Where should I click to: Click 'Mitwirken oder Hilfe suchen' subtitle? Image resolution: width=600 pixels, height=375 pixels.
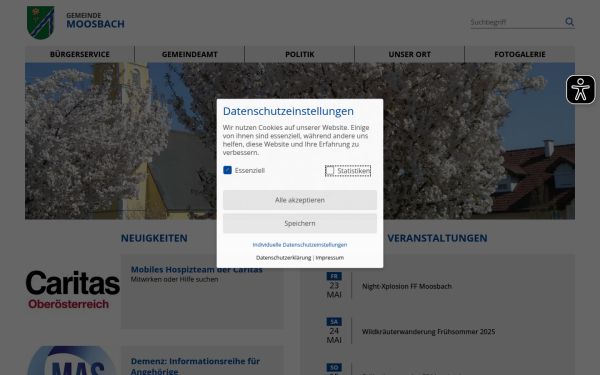(174, 279)
